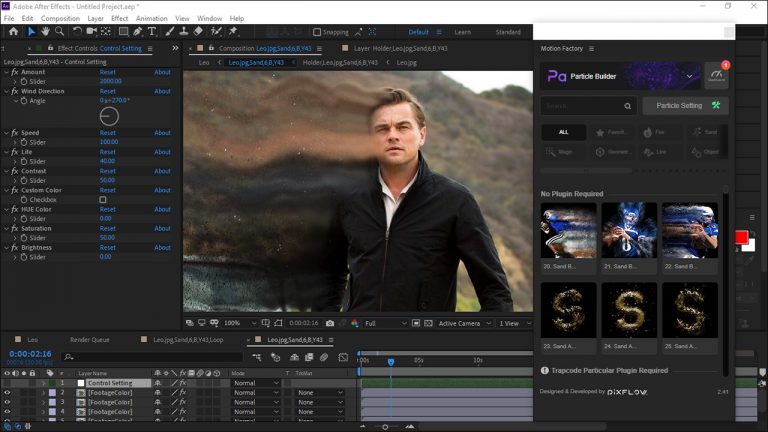Take a snapshot with the camera icon
The height and width of the screenshot is (432, 768).
click(x=330, y=323)
